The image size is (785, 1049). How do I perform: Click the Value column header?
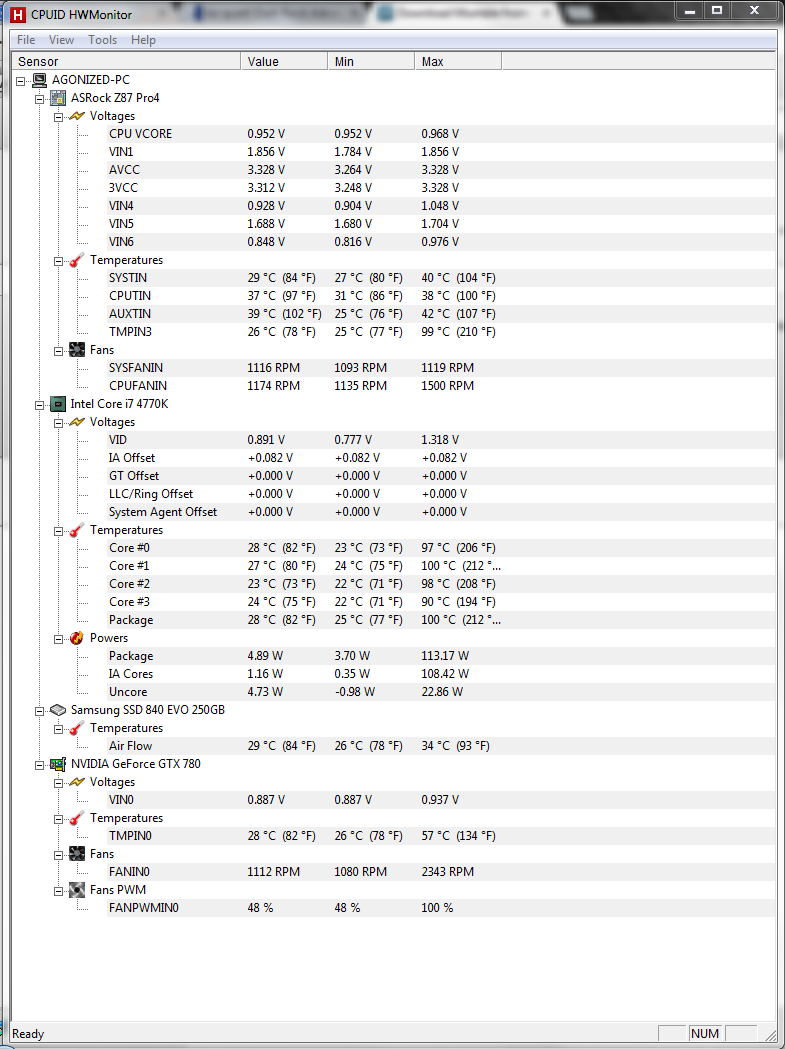click(x=284, y=62)
